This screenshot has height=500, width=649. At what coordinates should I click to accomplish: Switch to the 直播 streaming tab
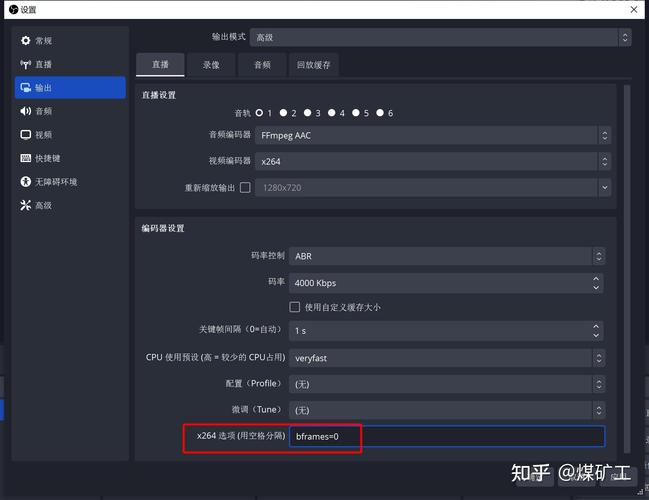[x=160, y=65]
